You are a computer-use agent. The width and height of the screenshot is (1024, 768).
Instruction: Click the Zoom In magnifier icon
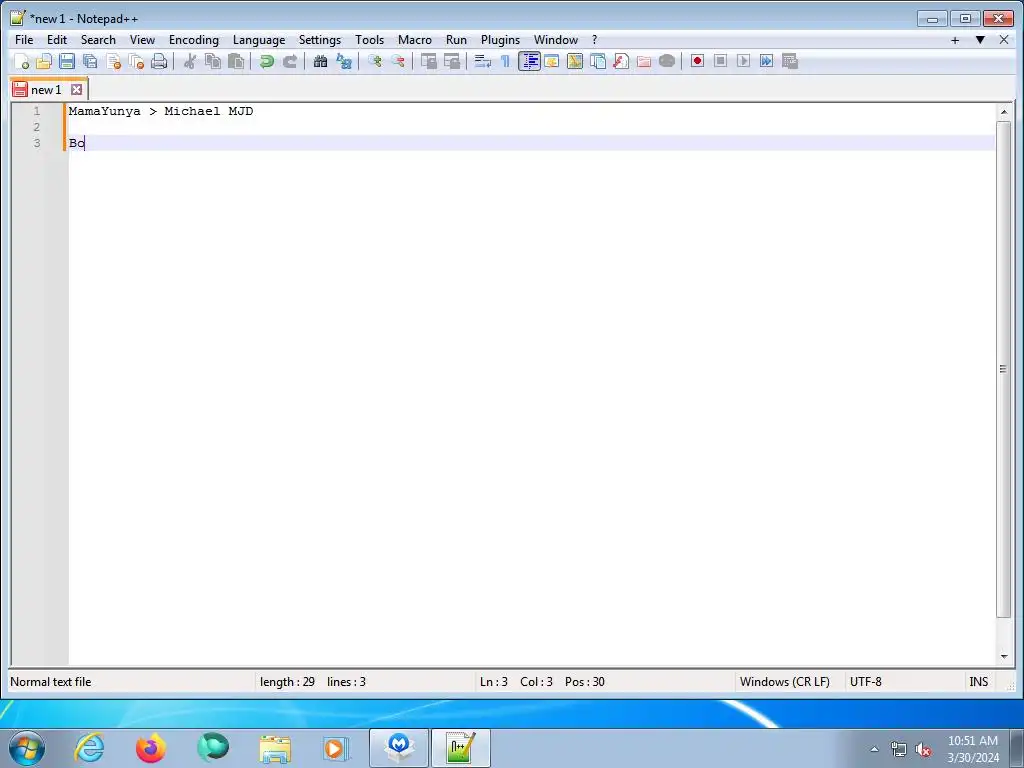pyautogui.click(x=375, y=61)
